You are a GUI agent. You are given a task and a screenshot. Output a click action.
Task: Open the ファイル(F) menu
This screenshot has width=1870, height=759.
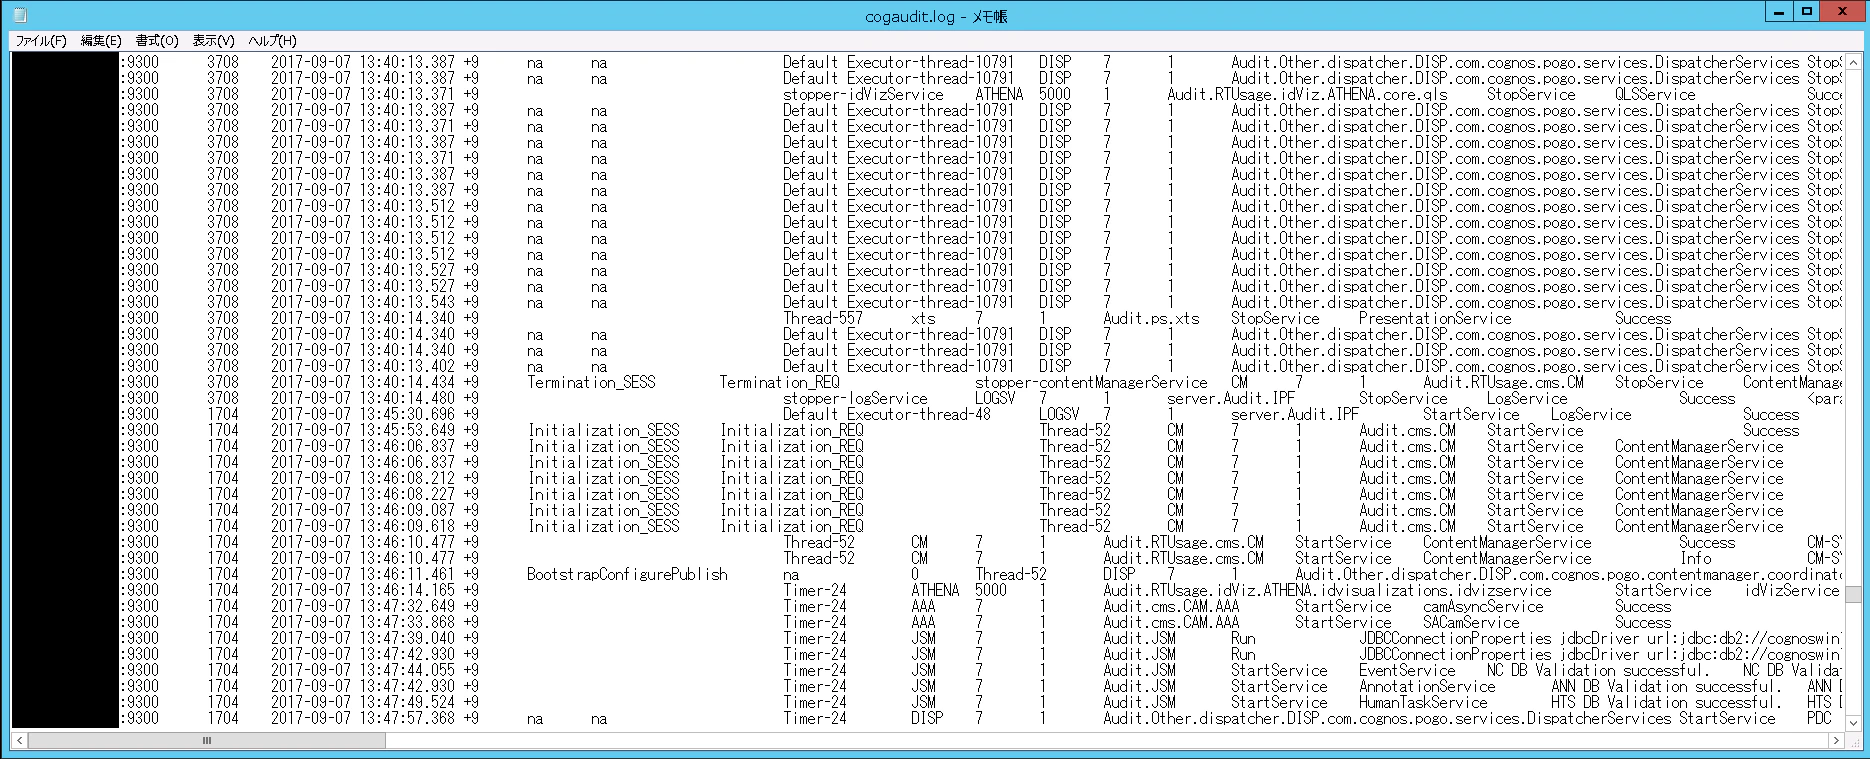point(41,41)
